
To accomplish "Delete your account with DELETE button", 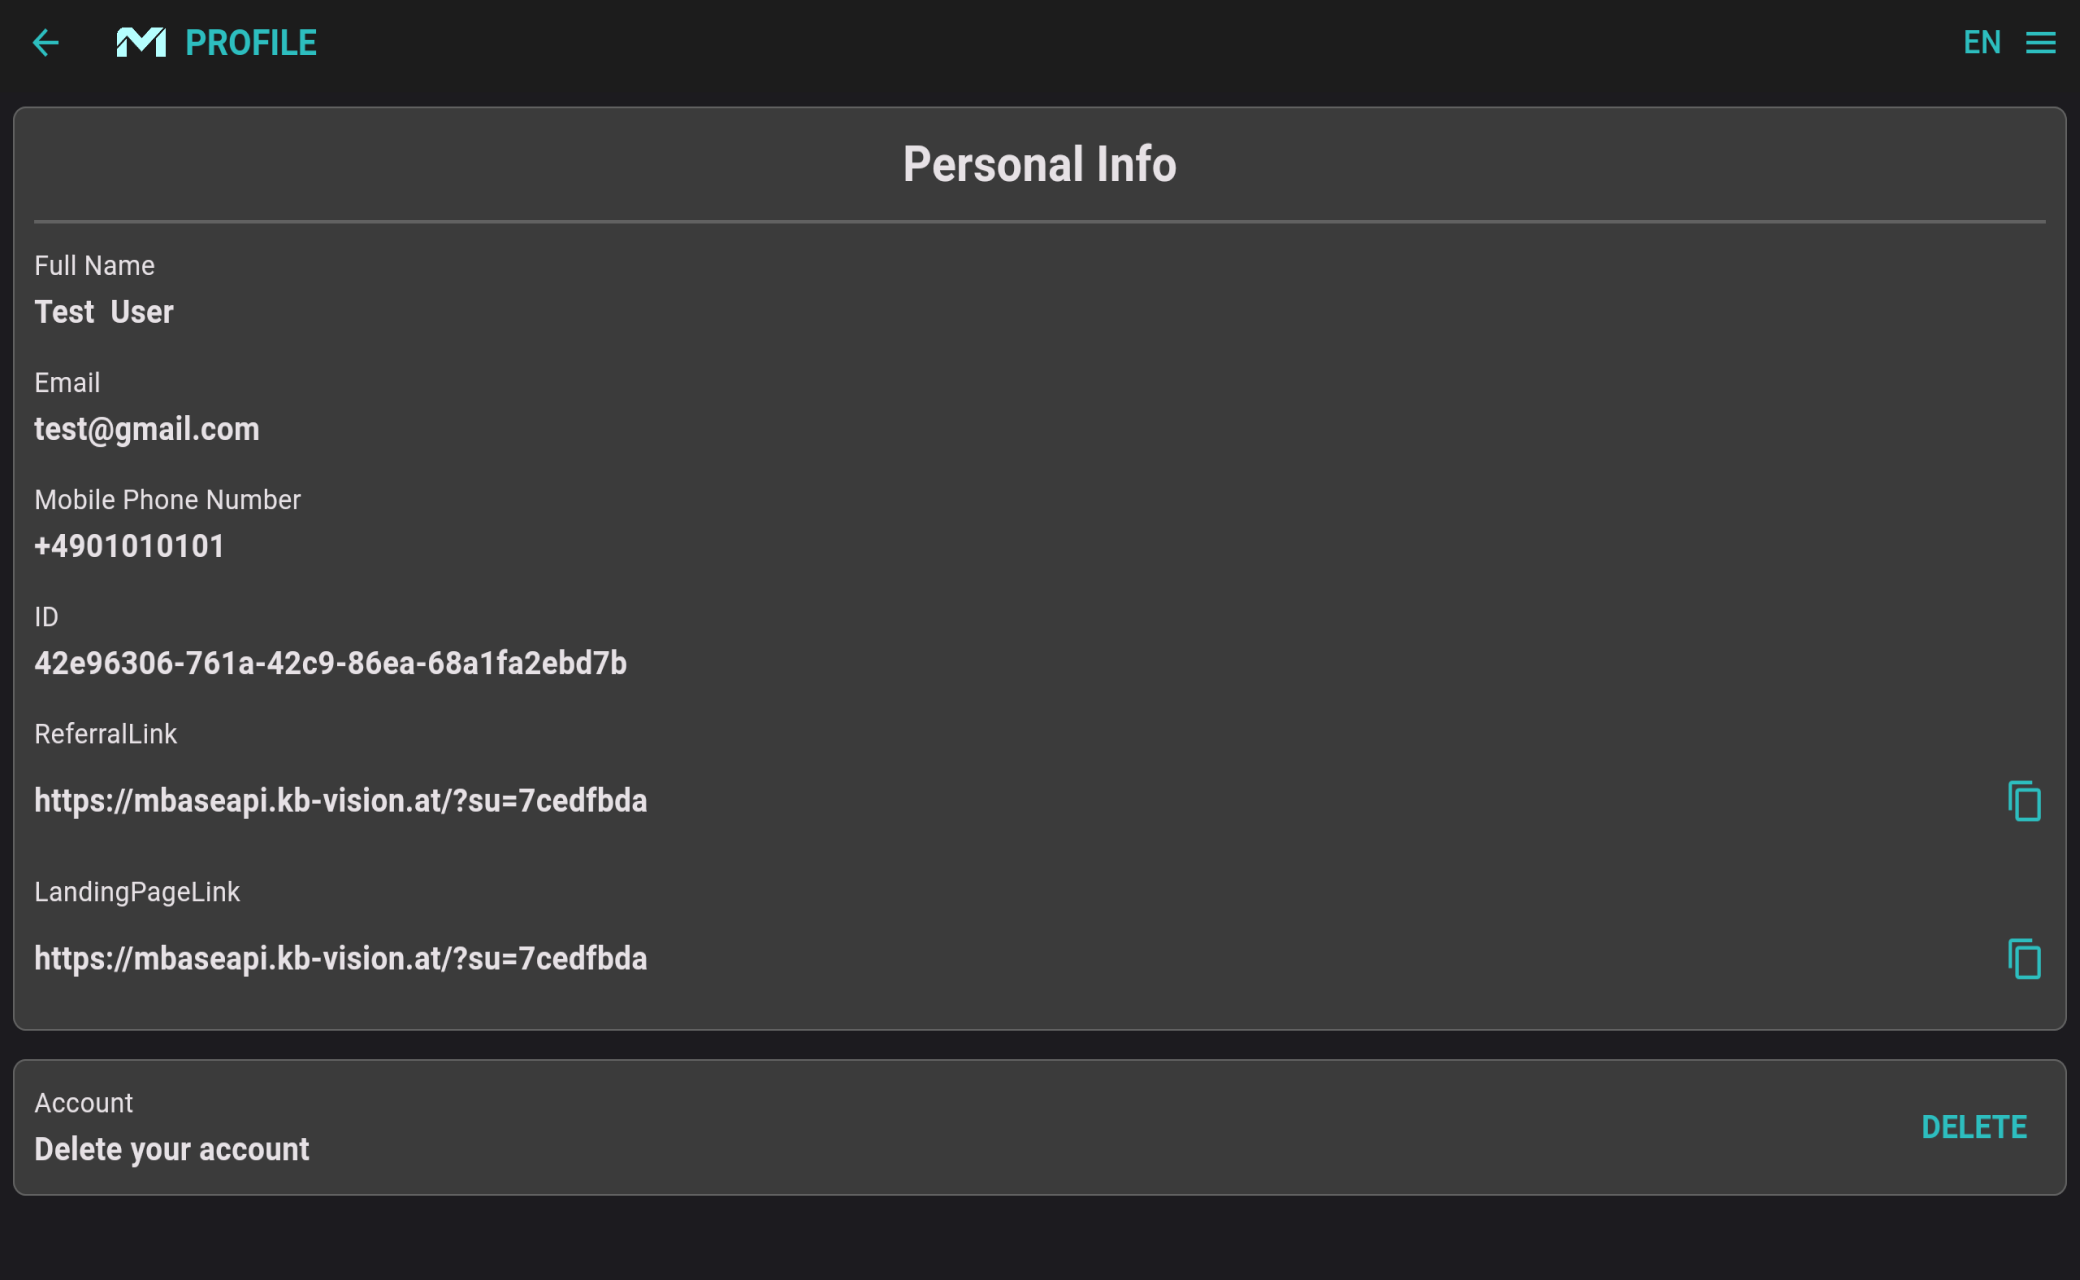I will 1974,1127.
